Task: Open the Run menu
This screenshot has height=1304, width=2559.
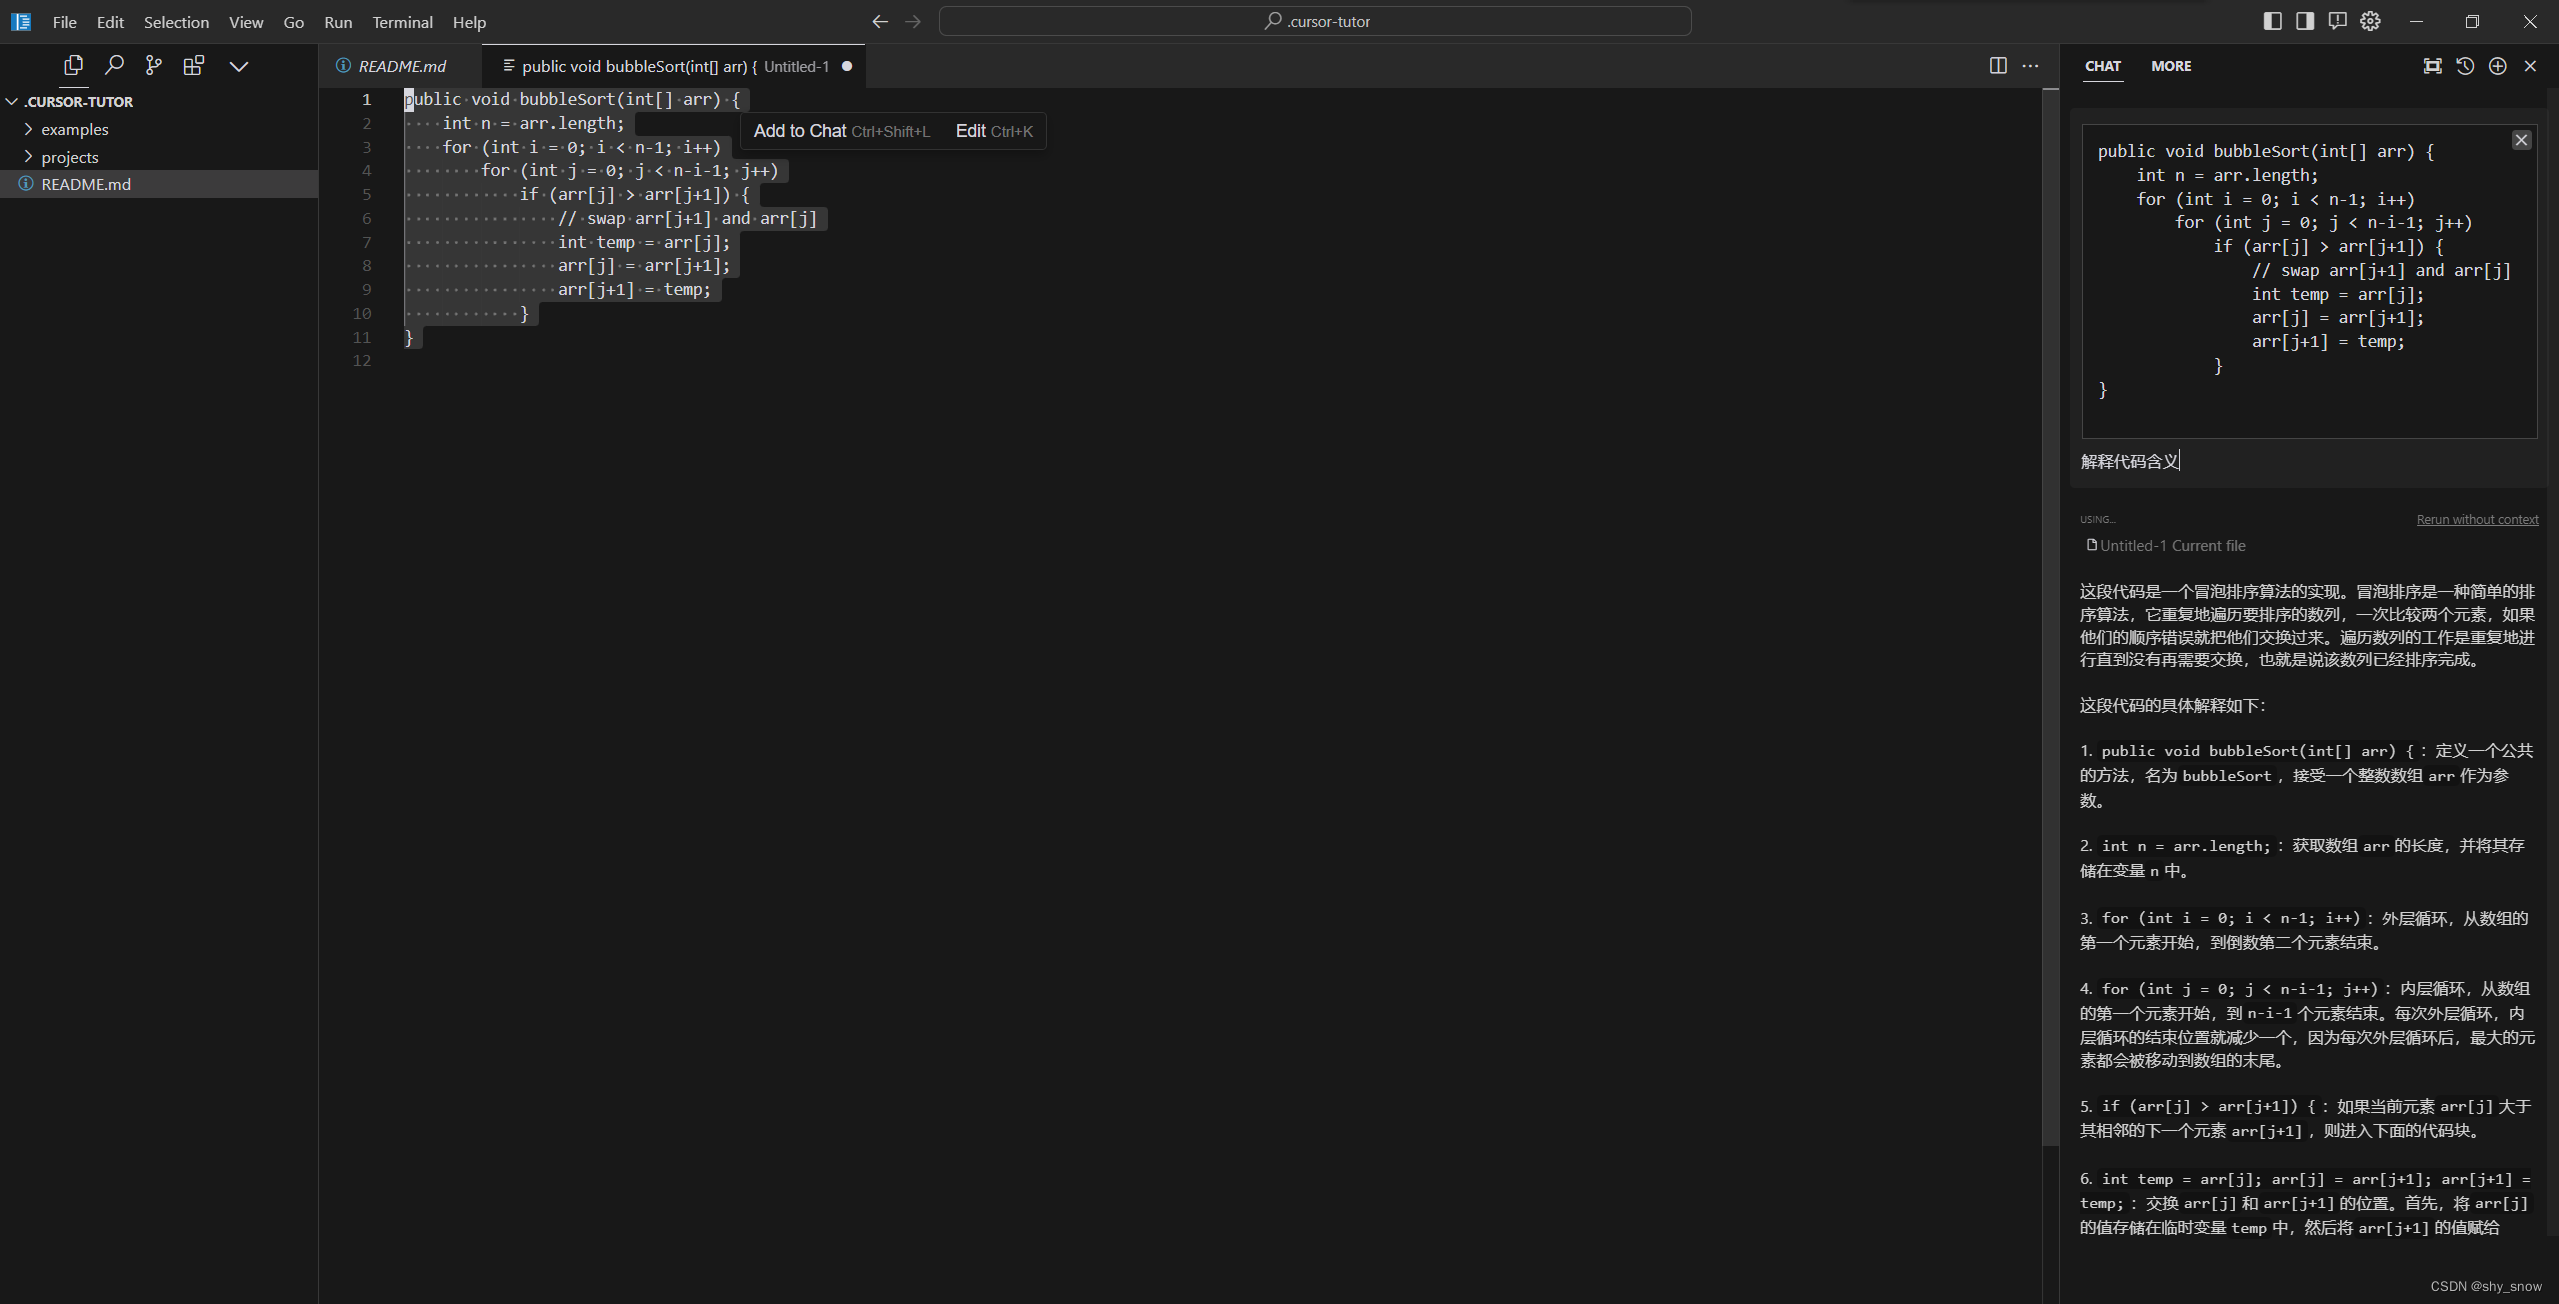Action: coord(338,21)
